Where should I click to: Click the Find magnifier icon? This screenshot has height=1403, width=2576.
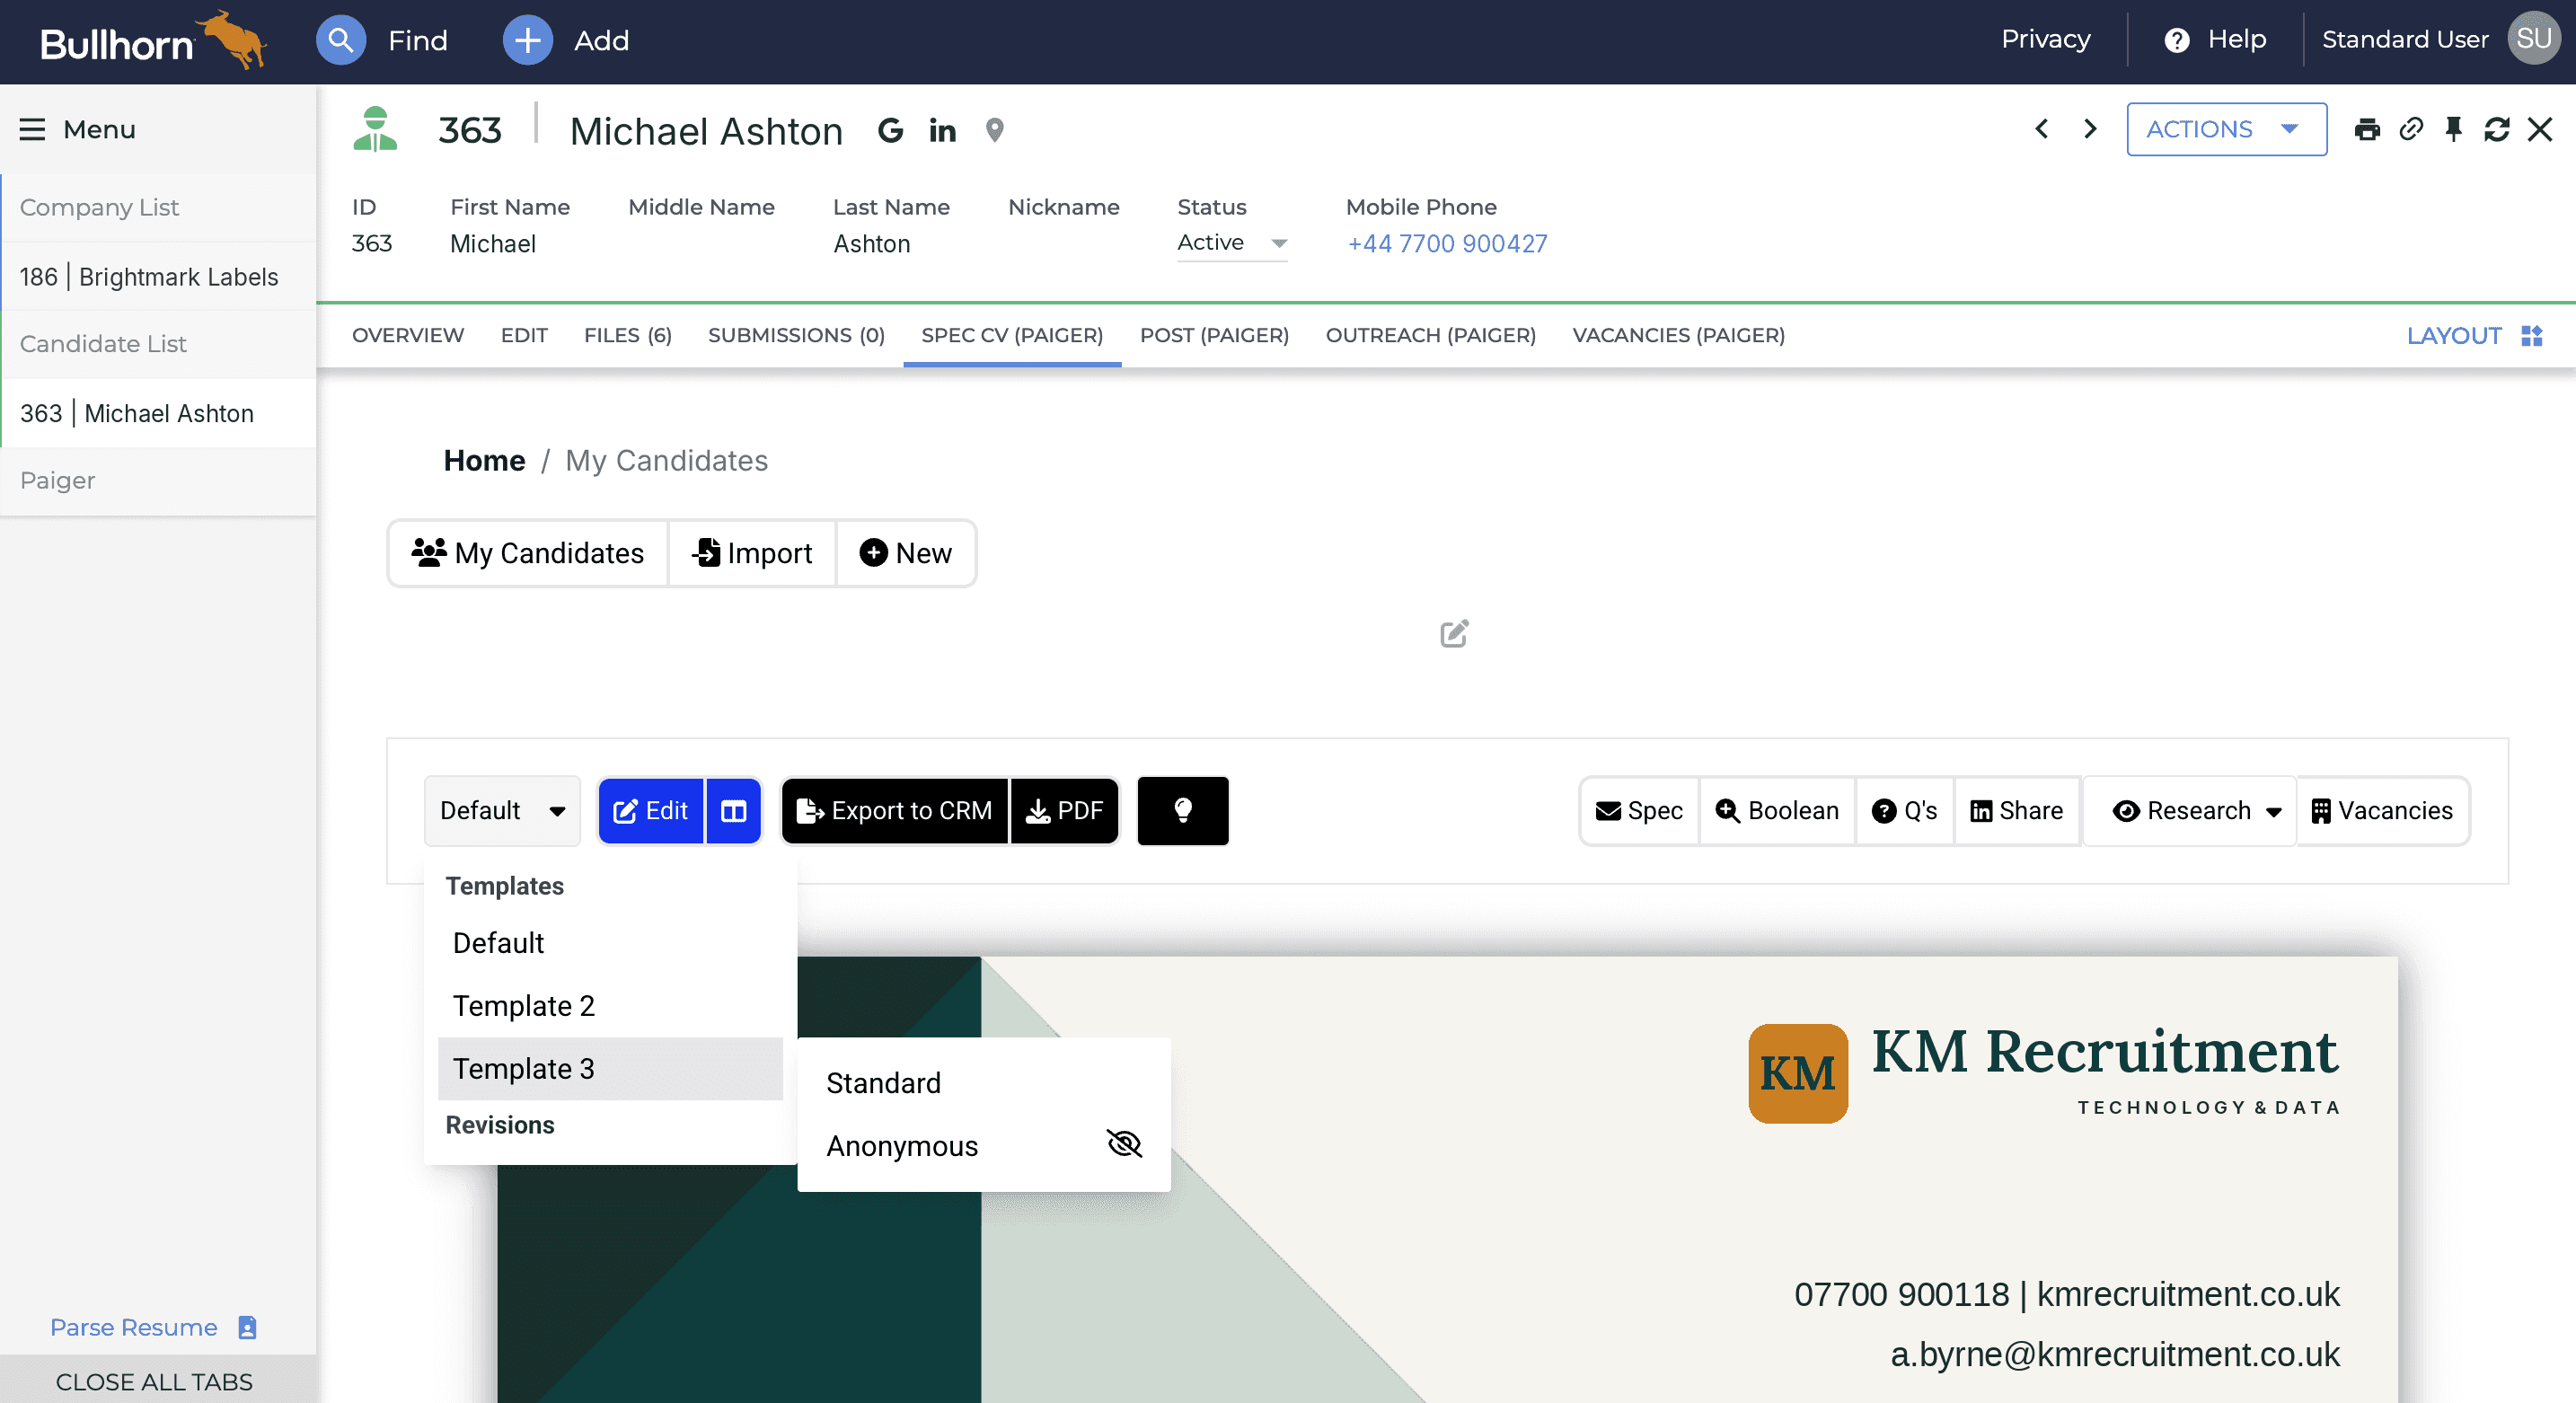pos(341,41)
